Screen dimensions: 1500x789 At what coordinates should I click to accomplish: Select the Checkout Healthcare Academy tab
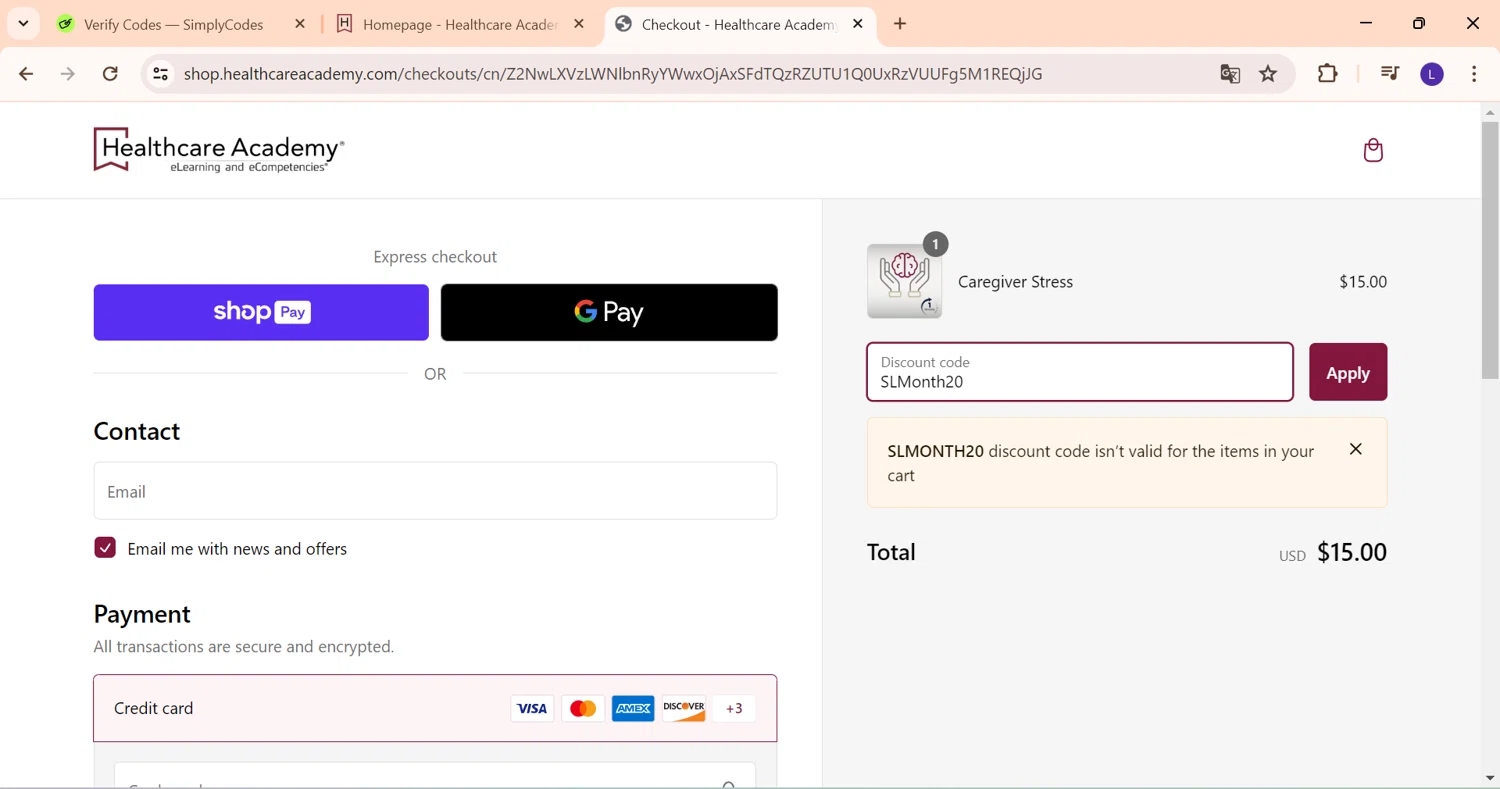pyautogui.click(x=738, y=24)
